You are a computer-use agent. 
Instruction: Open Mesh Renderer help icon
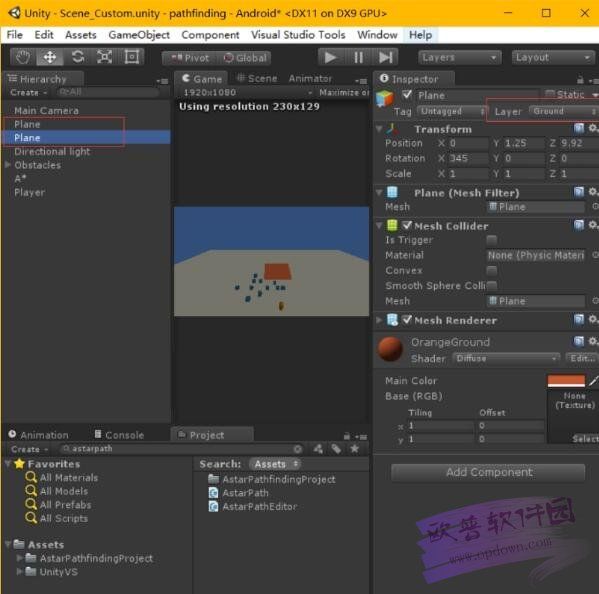pos(579,319)
